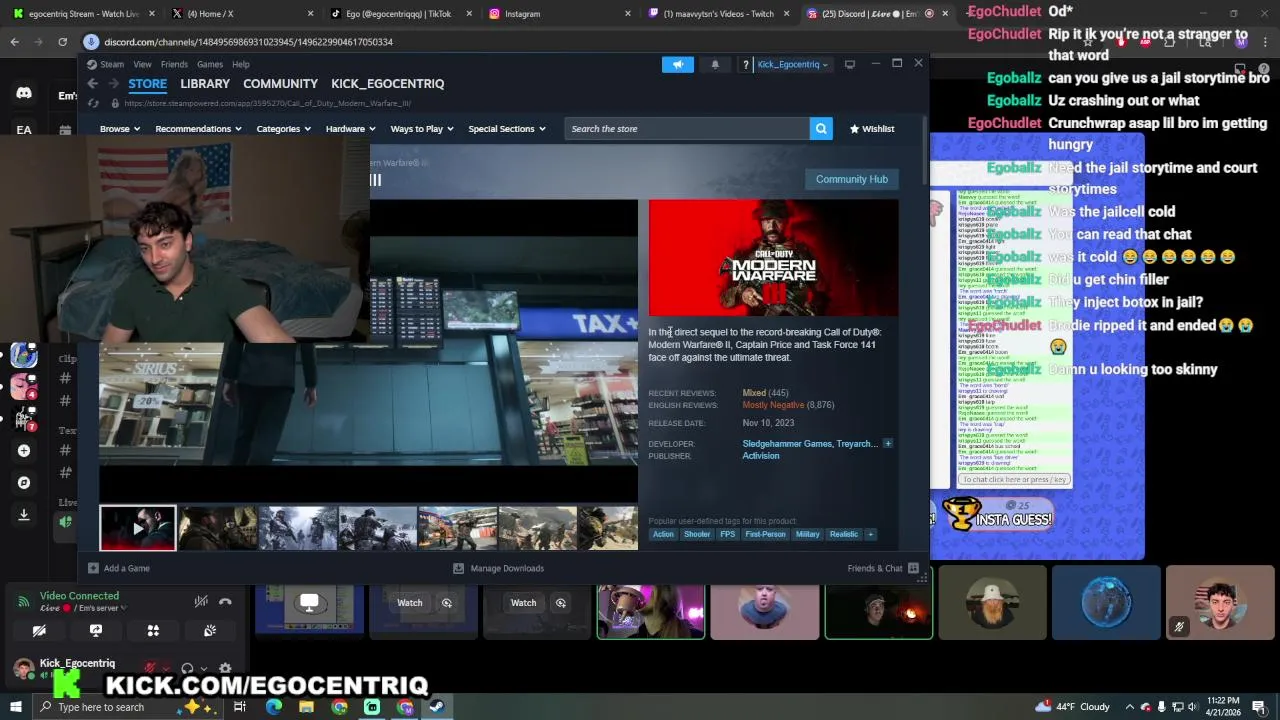Click the Wishlist button

(x=872, y=129)
